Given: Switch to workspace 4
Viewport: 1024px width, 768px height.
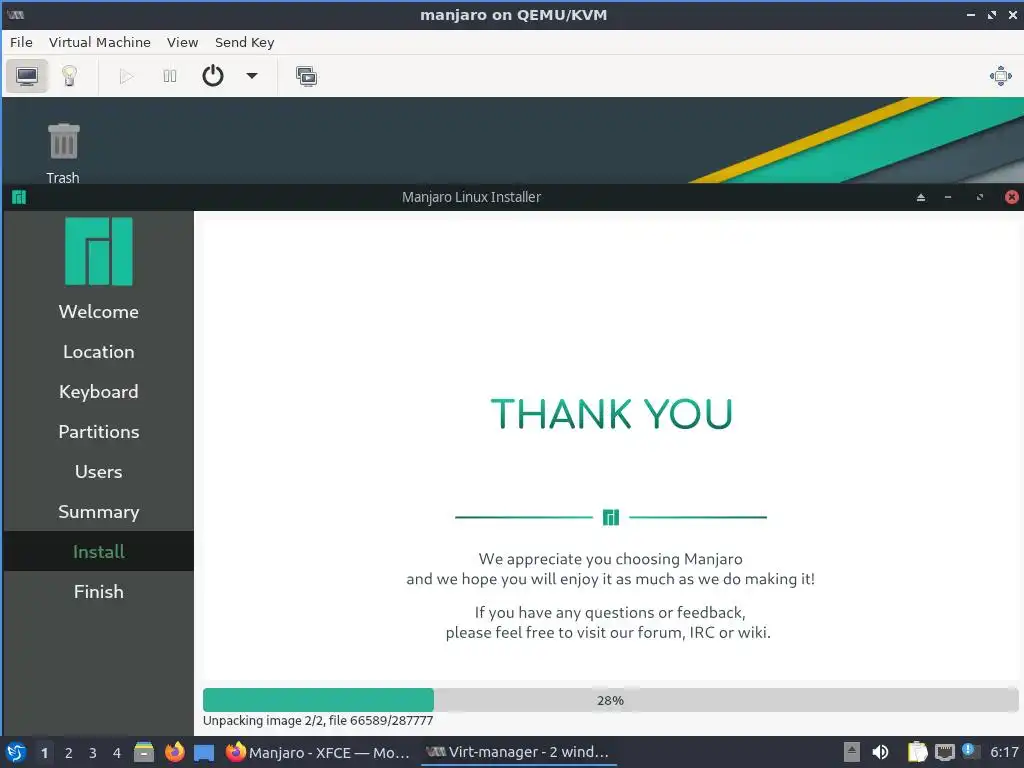Looking at the screenshot, I should [117, 753].
